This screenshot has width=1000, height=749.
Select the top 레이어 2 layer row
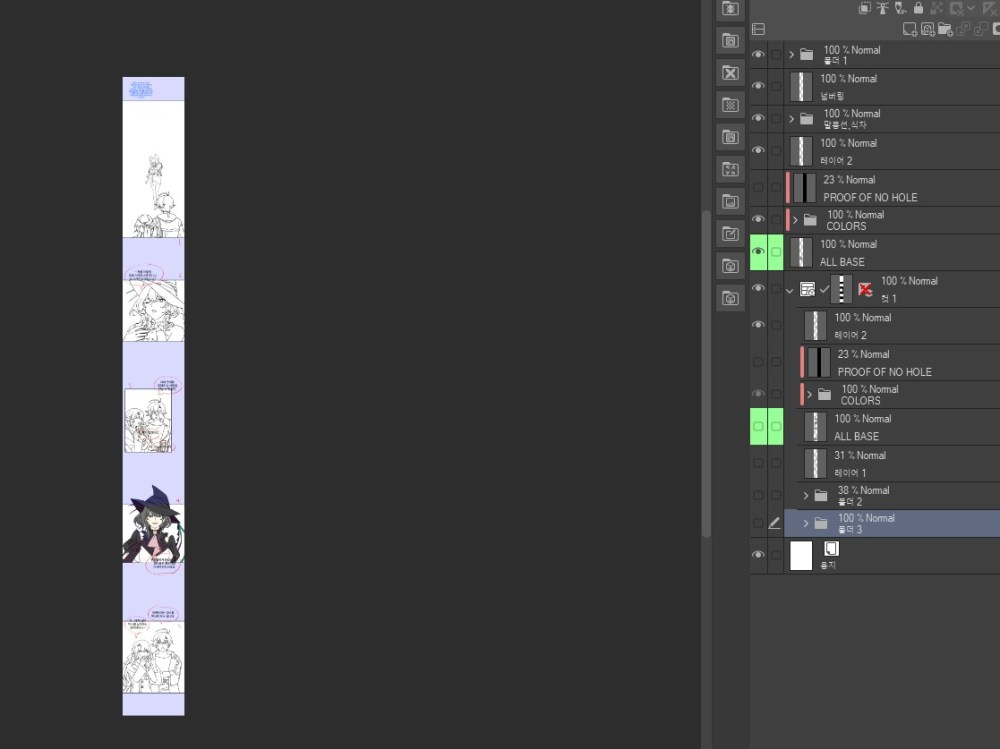(892, 151)
